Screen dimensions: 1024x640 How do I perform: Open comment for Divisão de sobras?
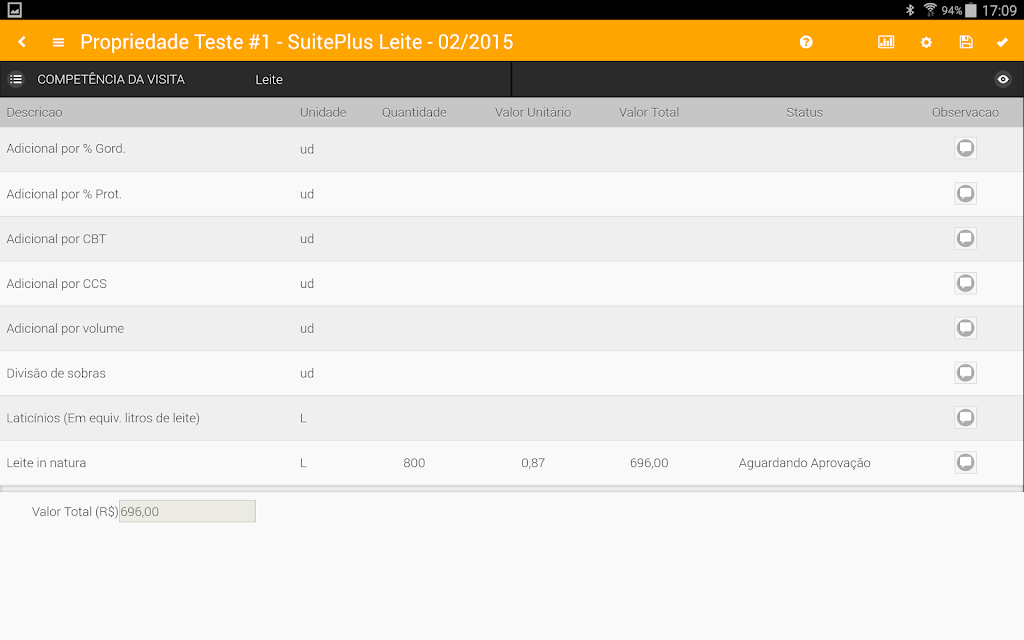click(965, 373)
